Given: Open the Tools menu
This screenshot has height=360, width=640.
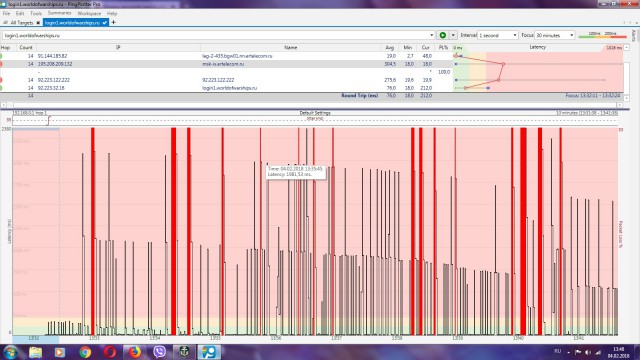Looking at the screenshot, I should pos(36,13).
